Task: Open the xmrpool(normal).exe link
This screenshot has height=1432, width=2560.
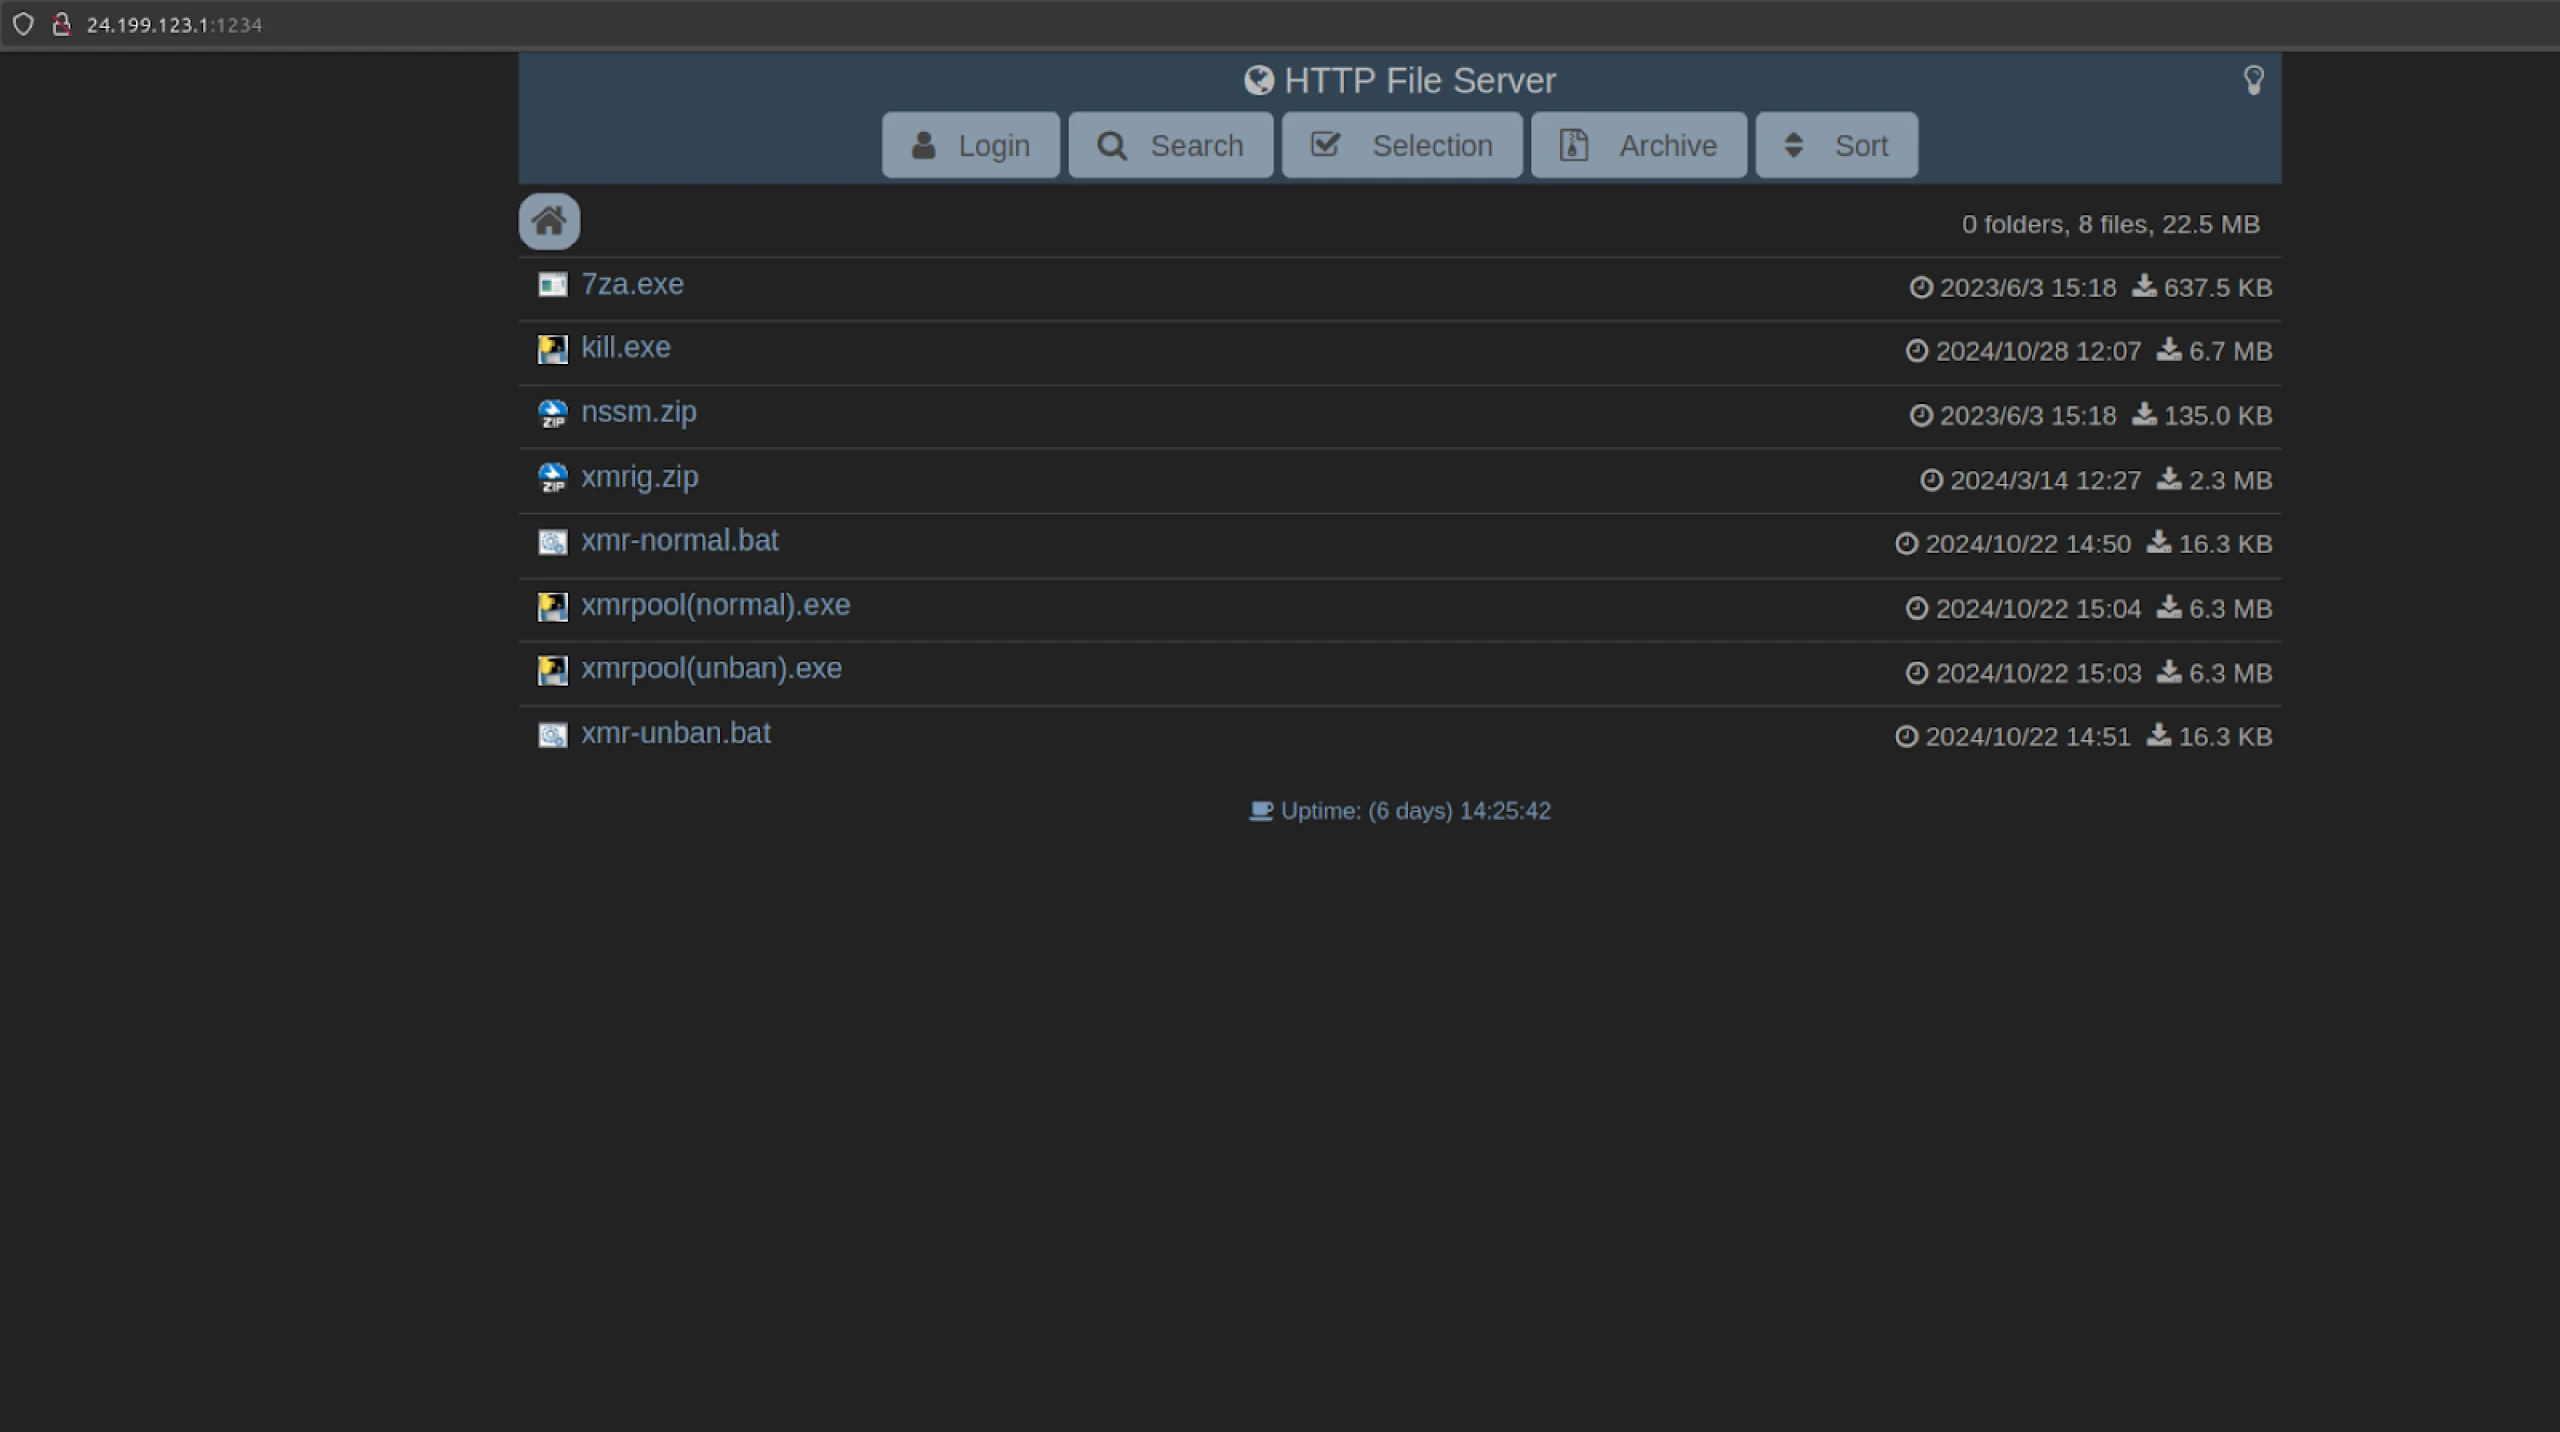Action: 716,605
